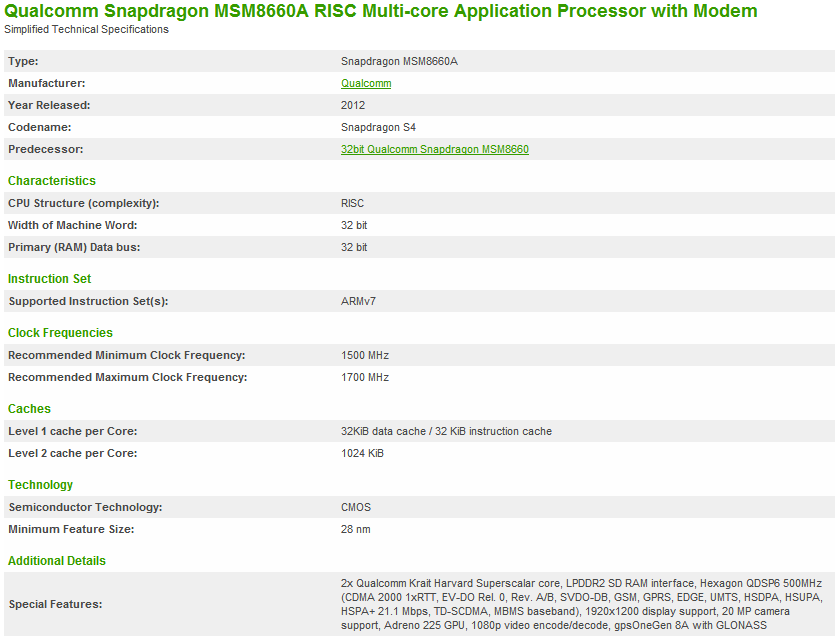Click the Special Features description paragraph
Screen dimensions: 835x636
coord(582,604)
